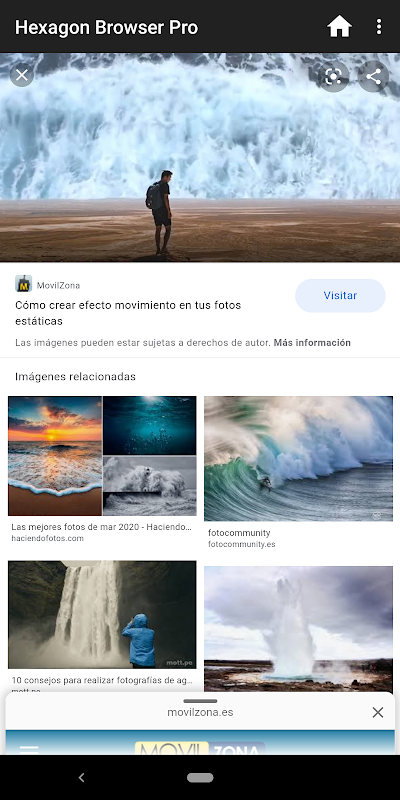Select the green surfing wave thumbnail
This screenshot has height=800, width=400.
click(298, 459)
